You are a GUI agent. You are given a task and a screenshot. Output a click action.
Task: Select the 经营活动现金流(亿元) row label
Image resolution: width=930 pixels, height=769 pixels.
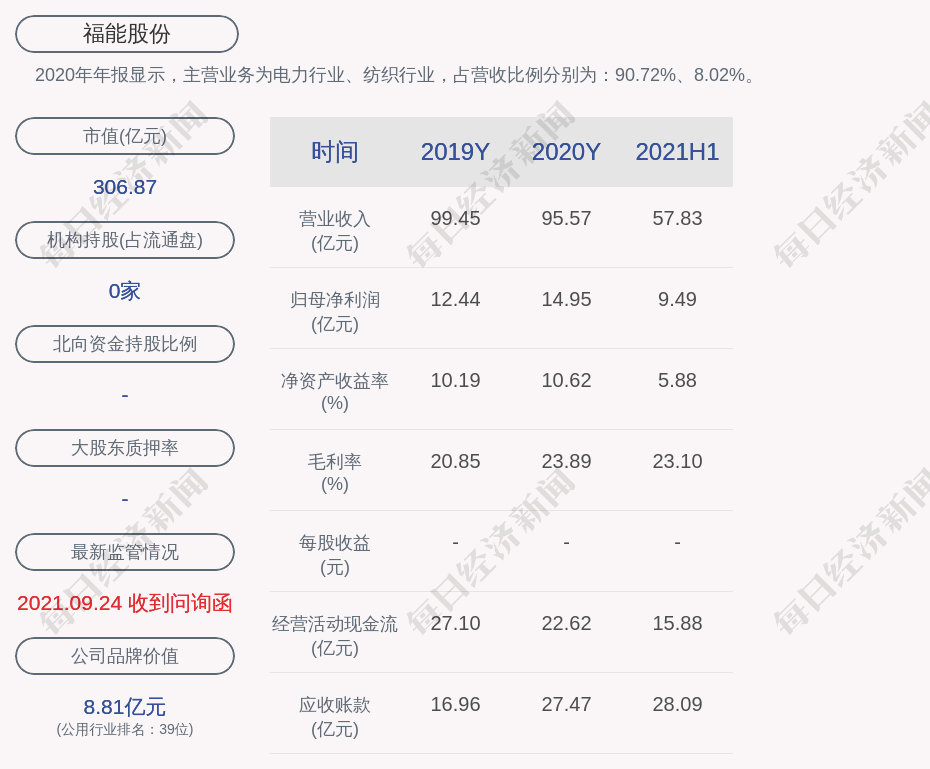(x=335, y=636)
